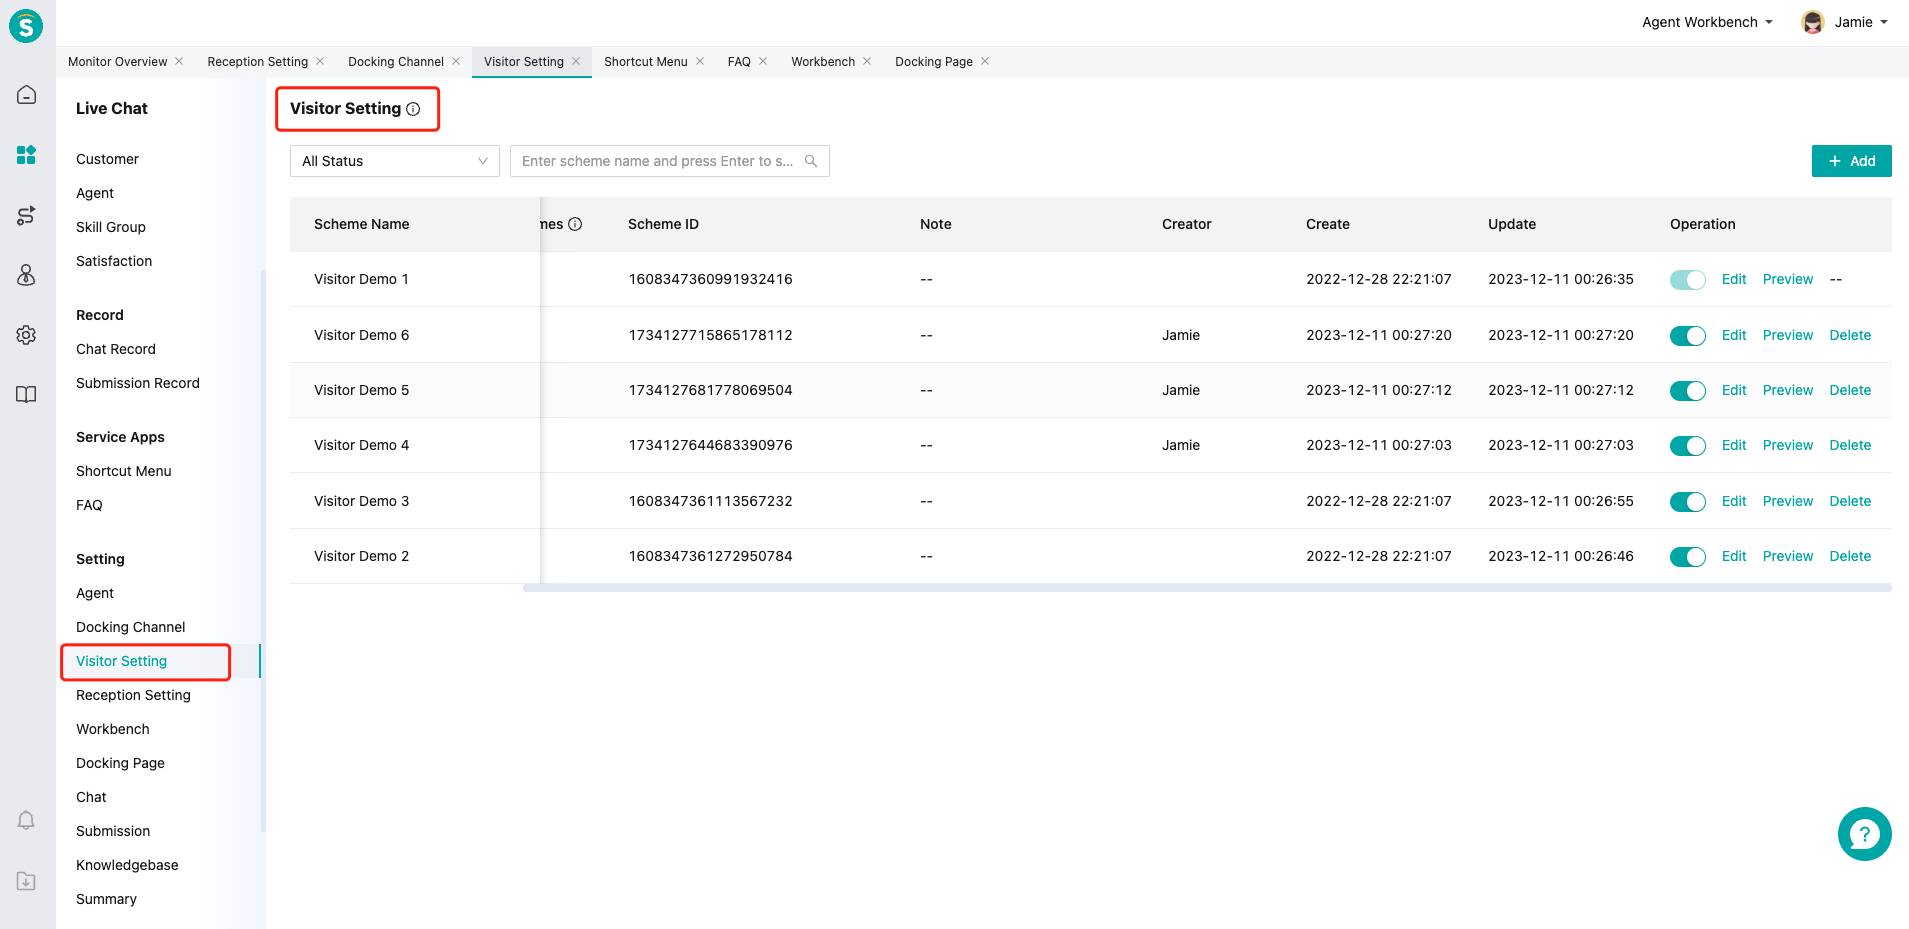Click the Visitor Demo 3 scheme name
The image size is (1909, 929).
tap(361, 501)
